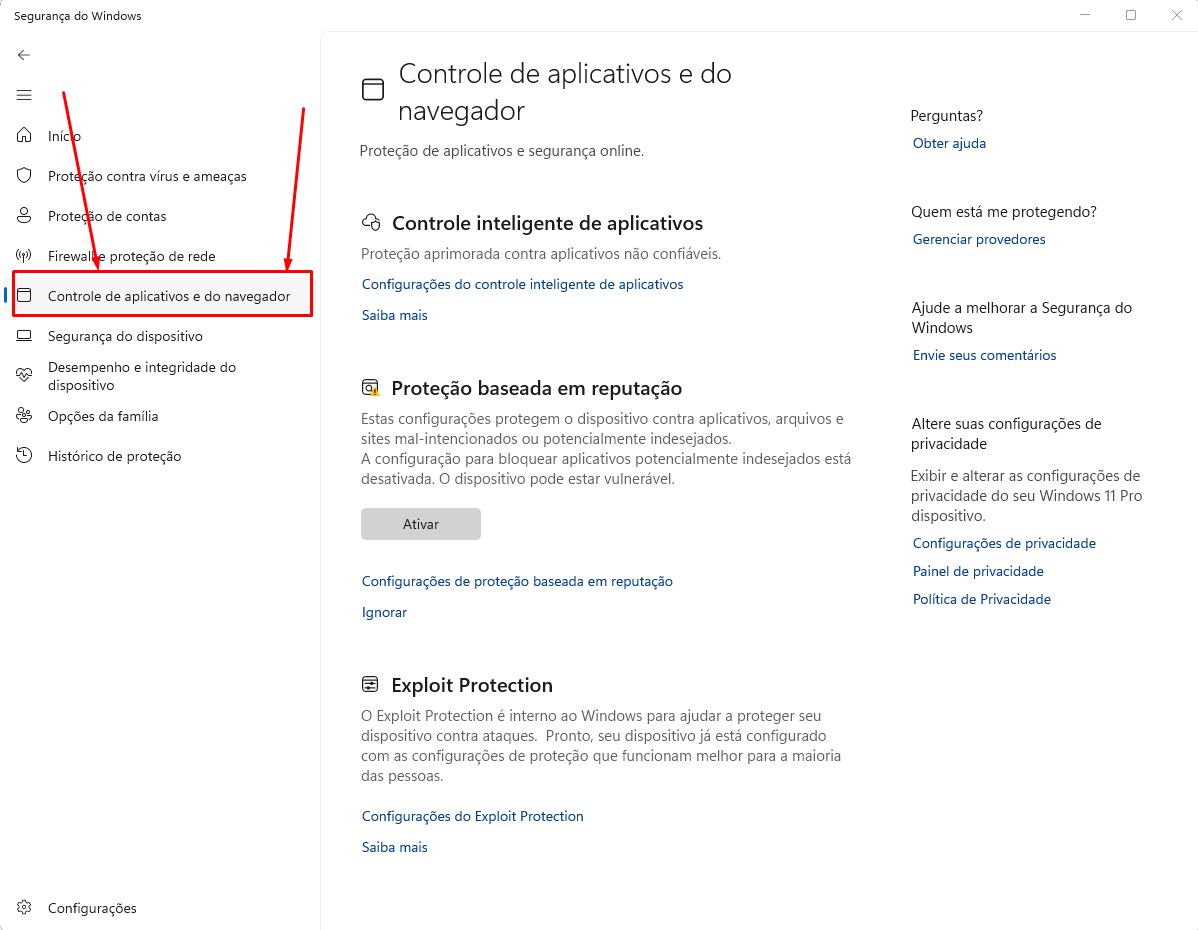Open the hamburger navigation menu
The height and width of the screenshot is (930, 1198).
(x=24, y=95)
